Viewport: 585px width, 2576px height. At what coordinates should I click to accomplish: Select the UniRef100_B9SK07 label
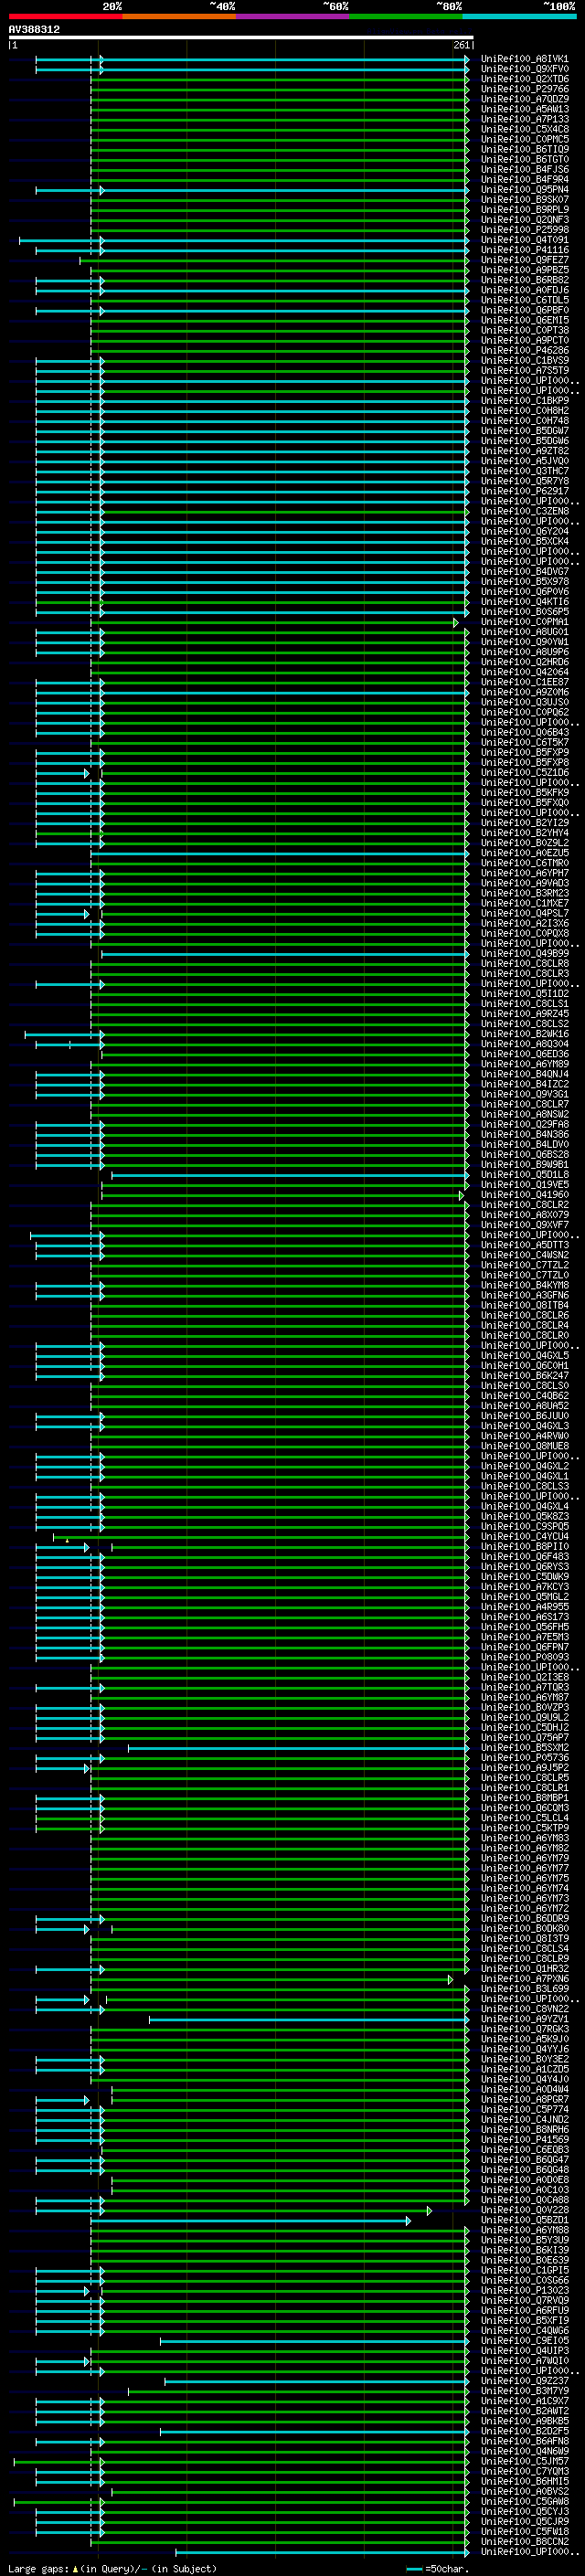tap(524, 199)
